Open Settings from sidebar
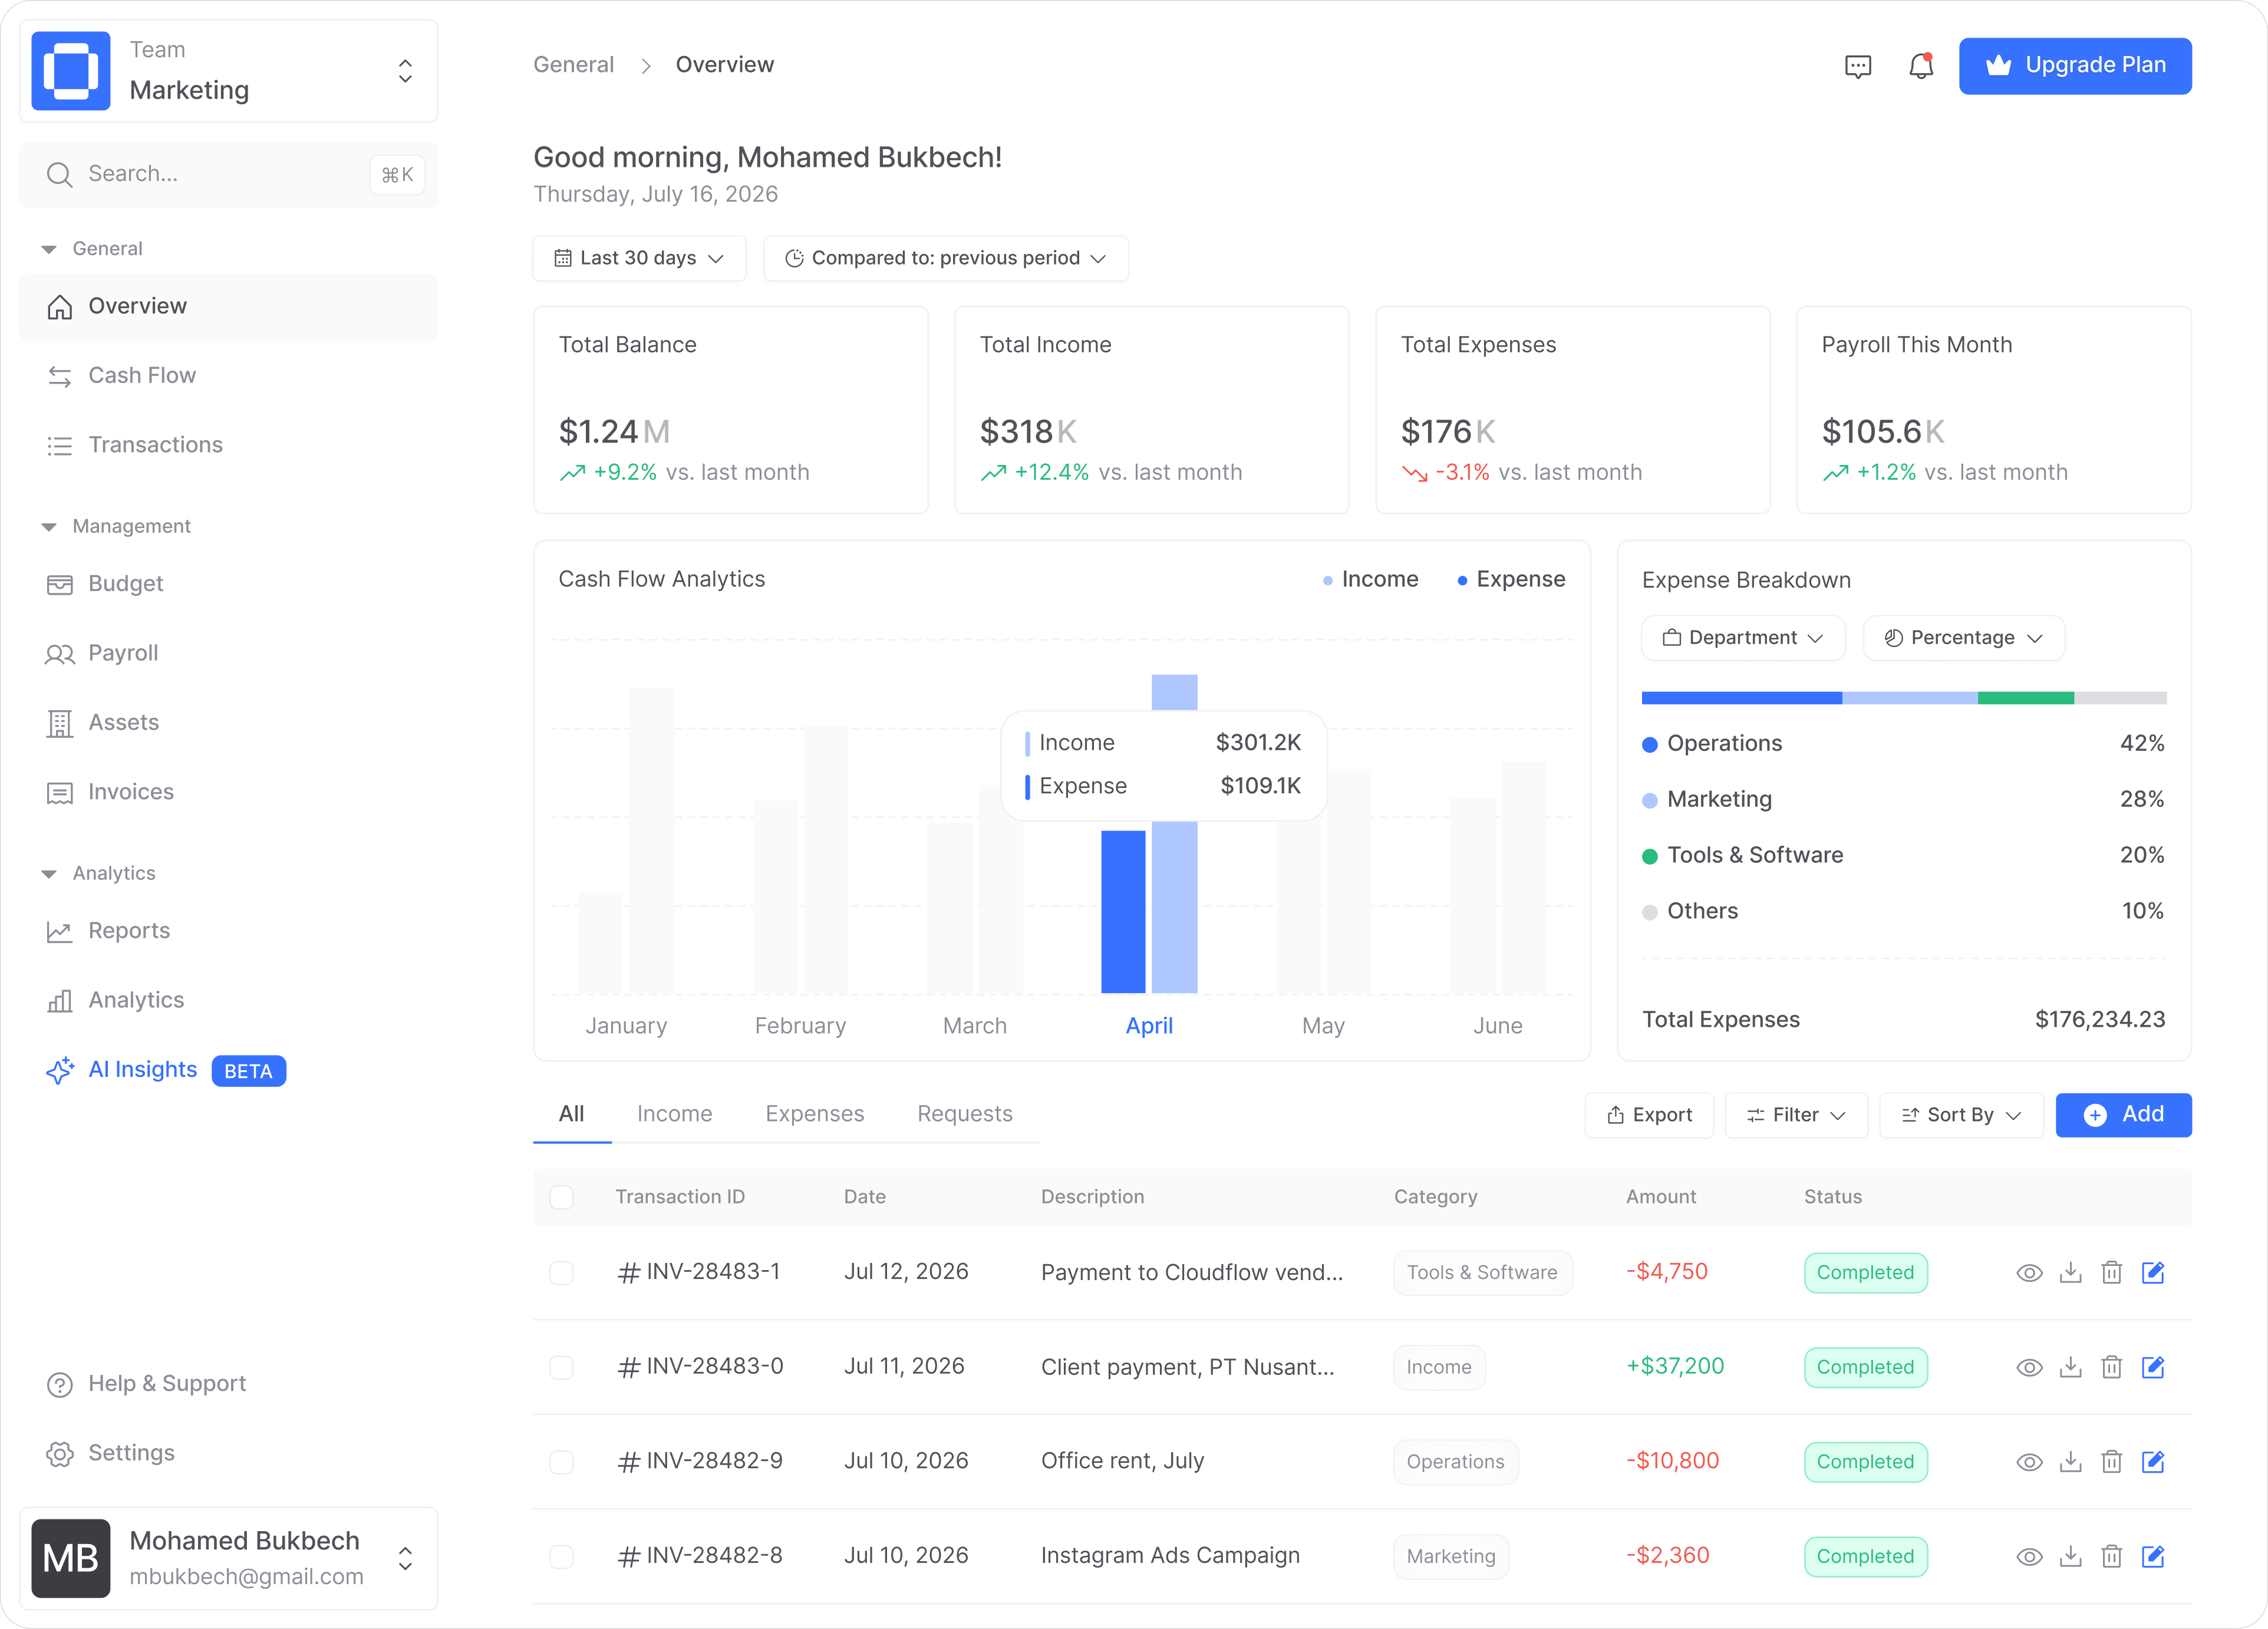The height and width of the screenshot is (1629, 2268). [228, 1453]
